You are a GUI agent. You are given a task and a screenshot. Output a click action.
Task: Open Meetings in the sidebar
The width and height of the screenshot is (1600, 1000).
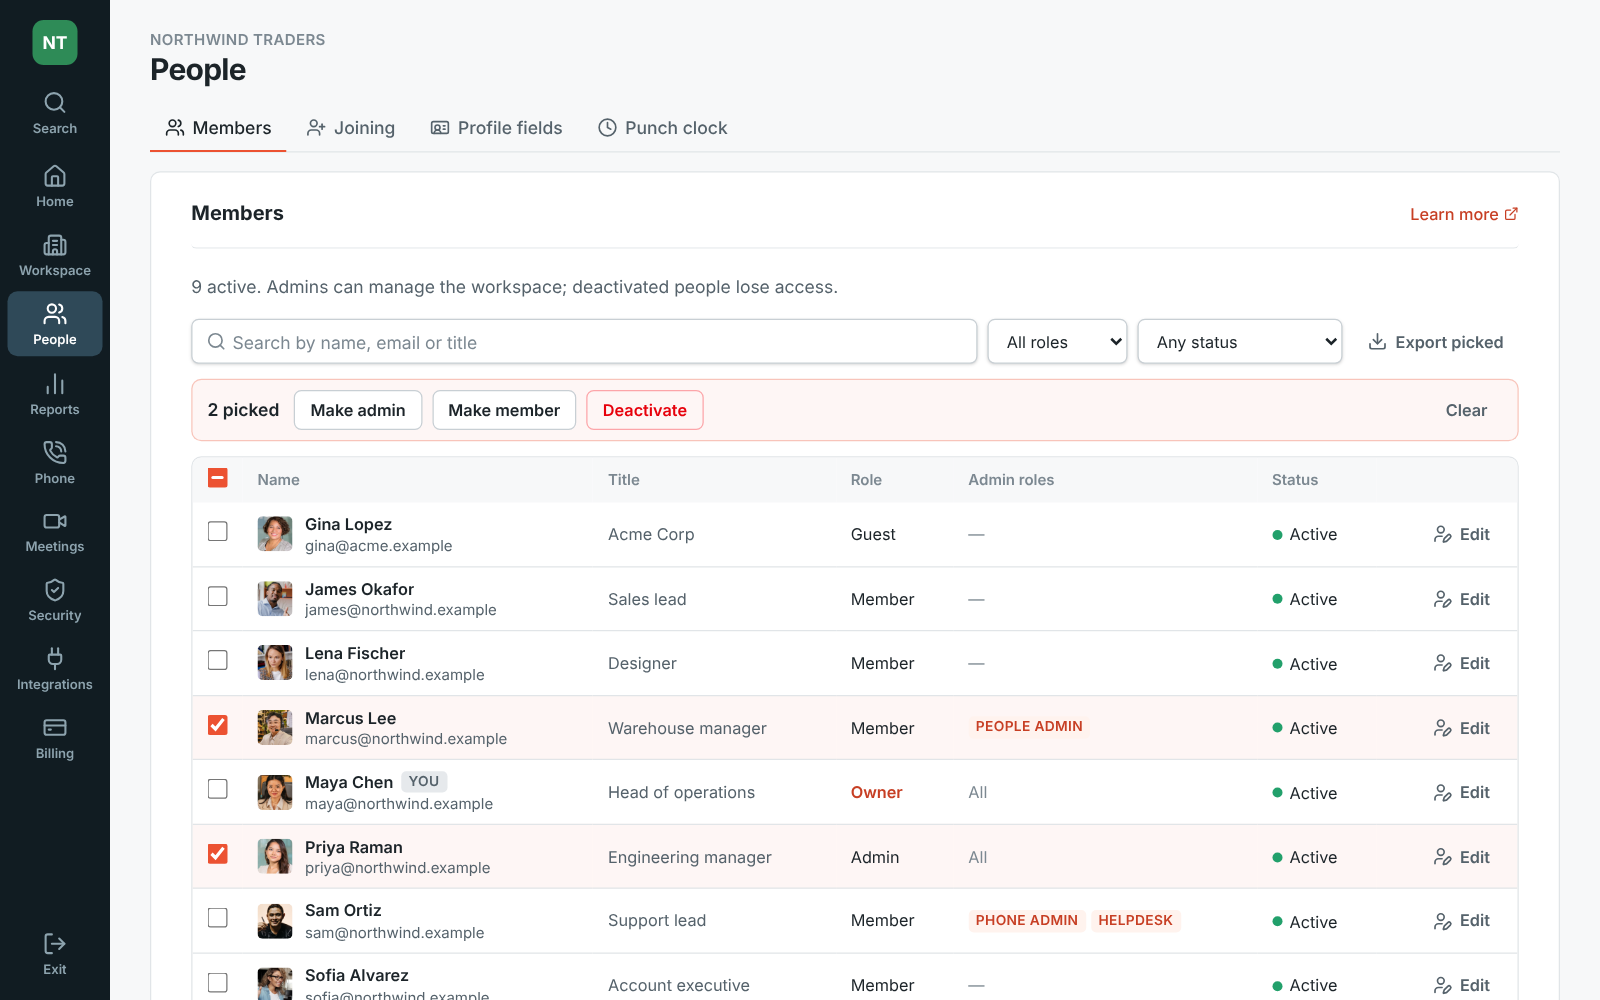[x=55, y=533]
